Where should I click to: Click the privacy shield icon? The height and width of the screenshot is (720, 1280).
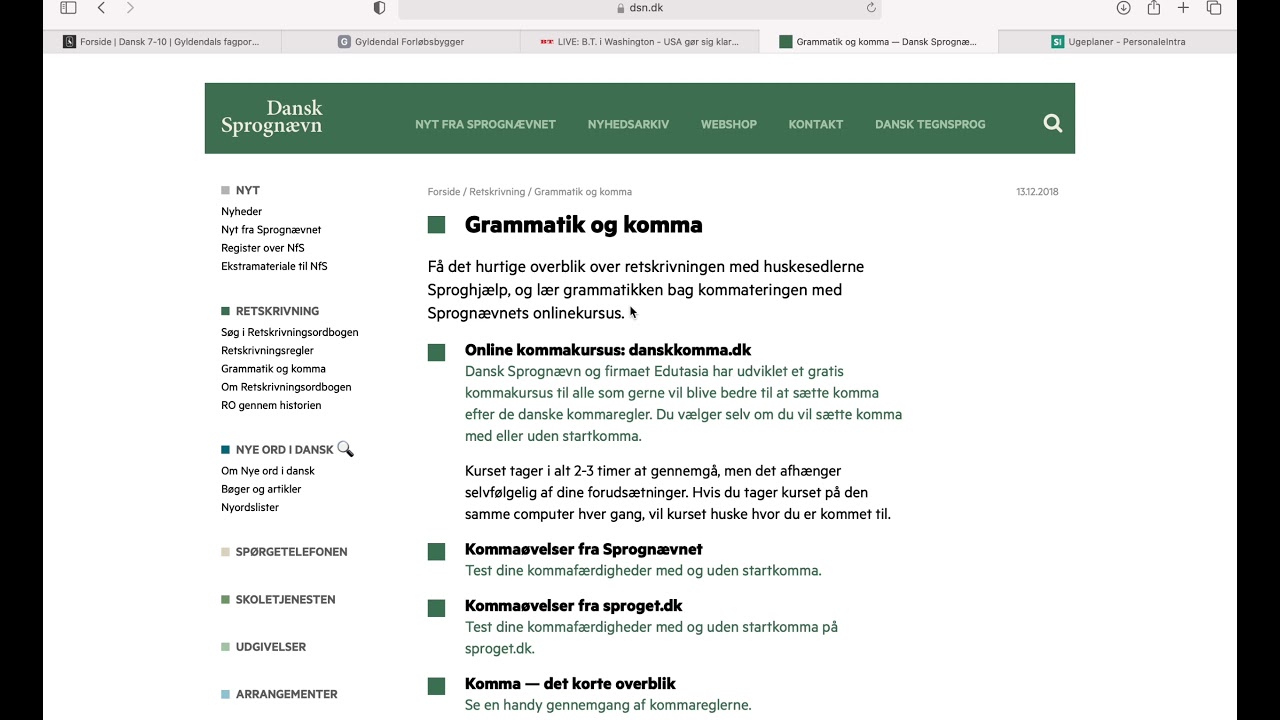(379, 8)
